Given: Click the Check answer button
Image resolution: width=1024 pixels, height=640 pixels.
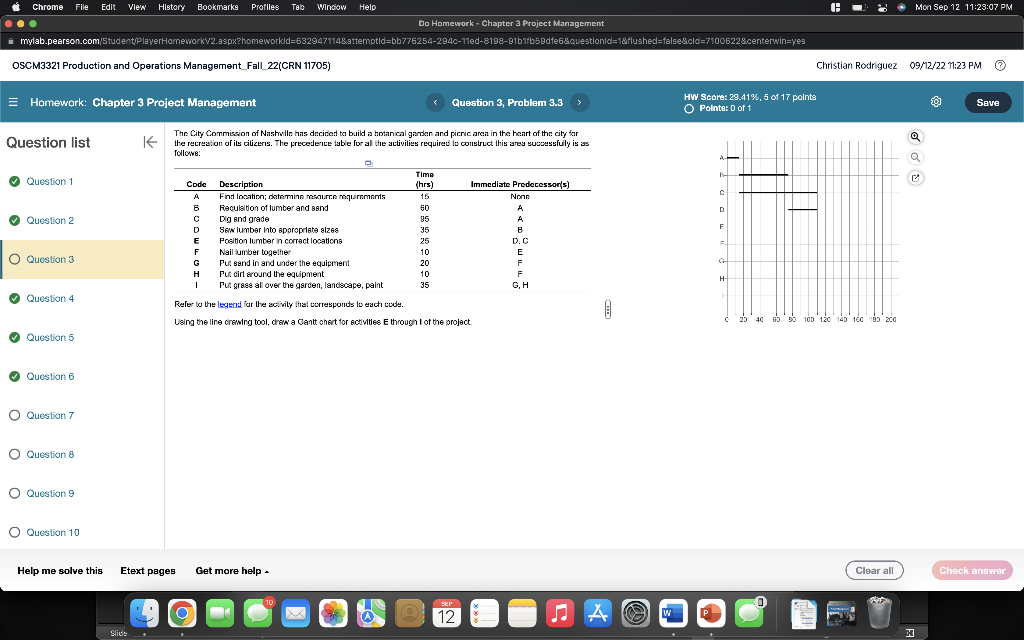Looking at the screenshot, I should [972, 571].
